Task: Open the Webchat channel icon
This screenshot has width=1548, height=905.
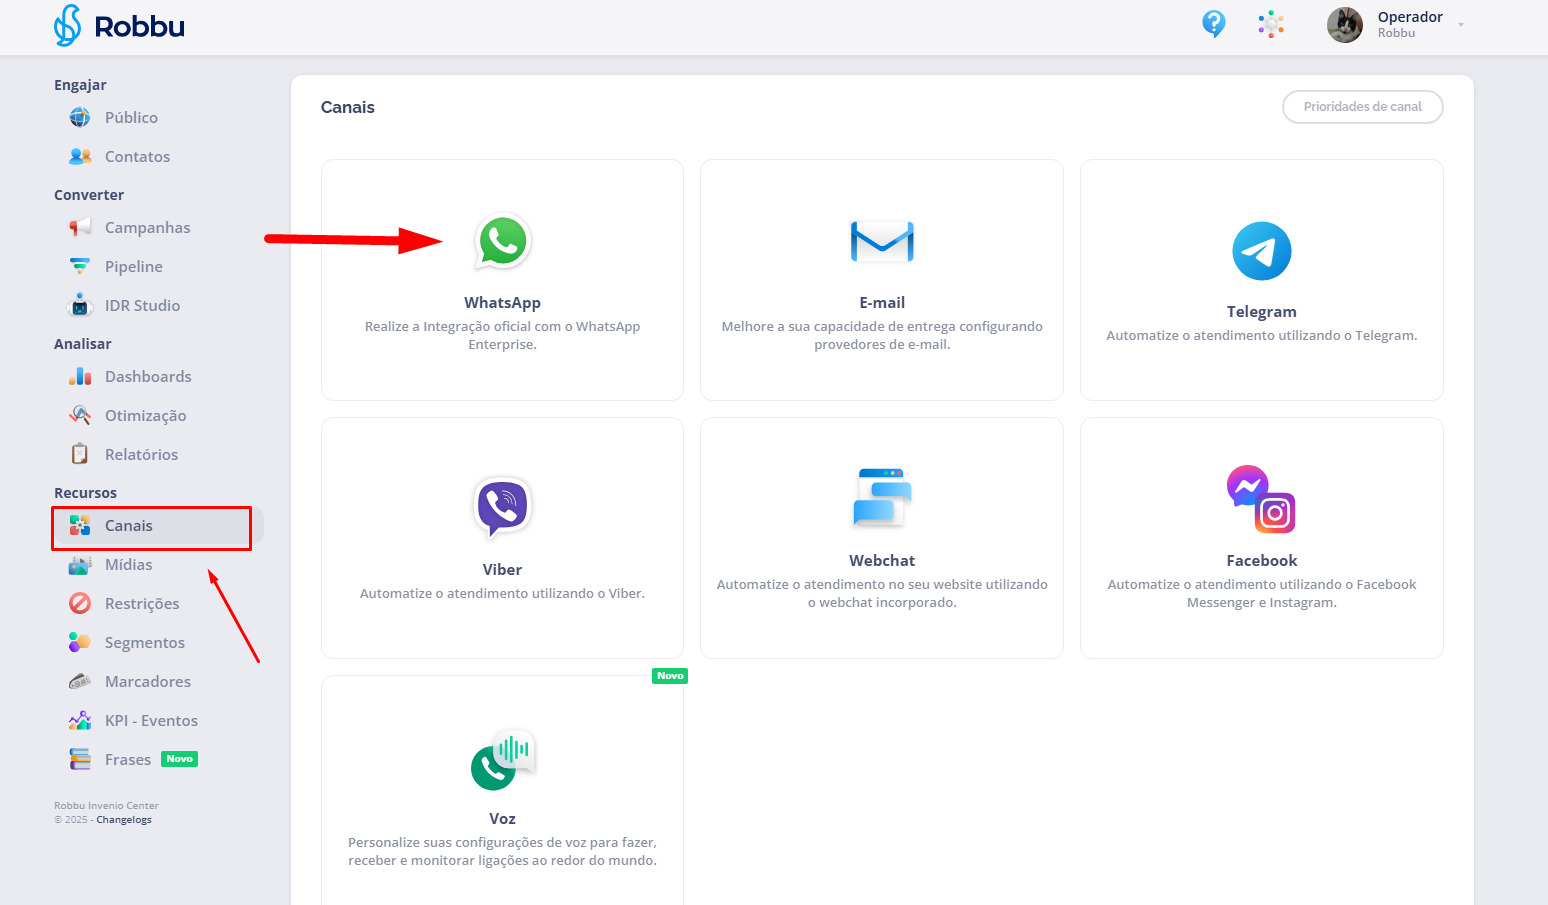Action: pyautogui.click(x=881, y=497)
